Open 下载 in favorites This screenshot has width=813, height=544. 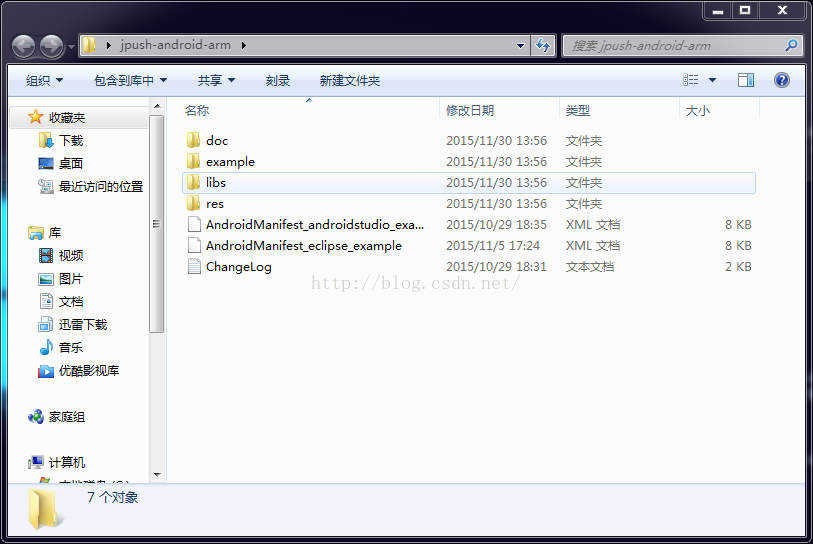click(71, 141)
